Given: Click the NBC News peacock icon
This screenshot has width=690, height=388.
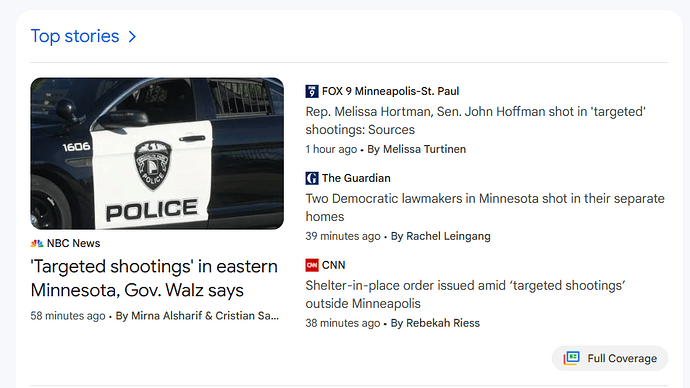Looking at the screenshot, I should click(37, 243).
